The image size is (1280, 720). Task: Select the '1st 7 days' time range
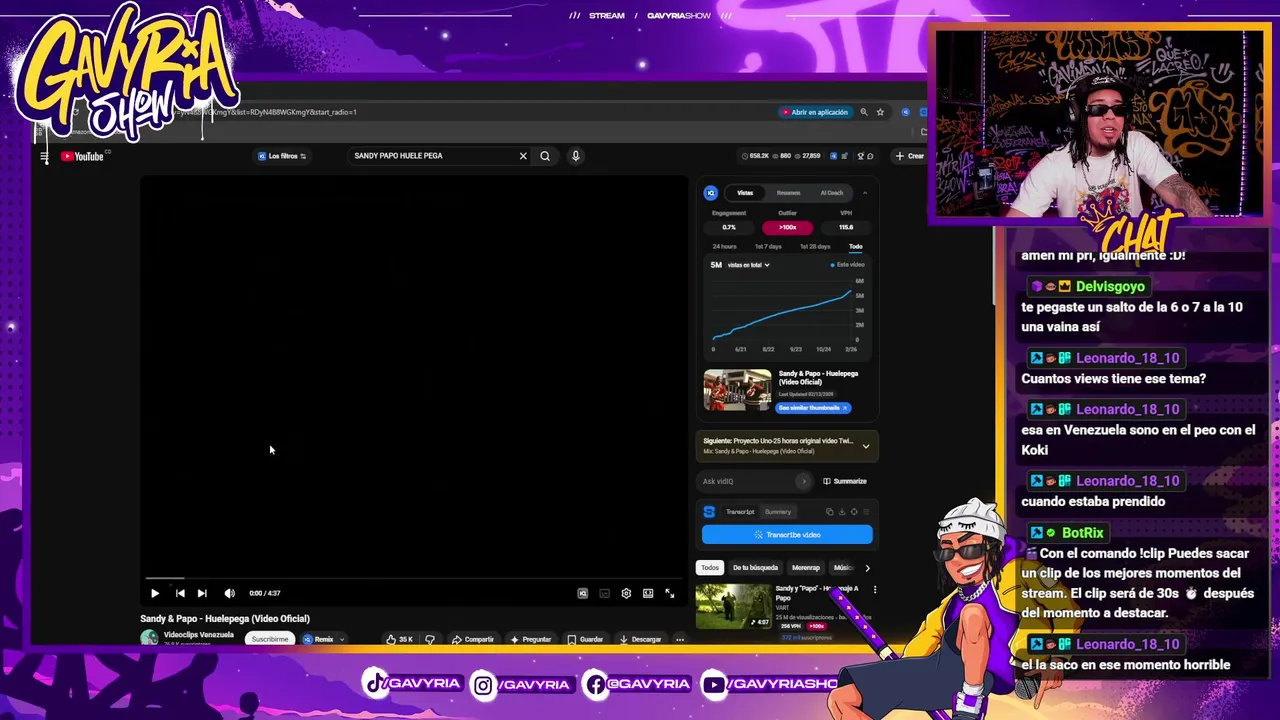coord(768,247)
